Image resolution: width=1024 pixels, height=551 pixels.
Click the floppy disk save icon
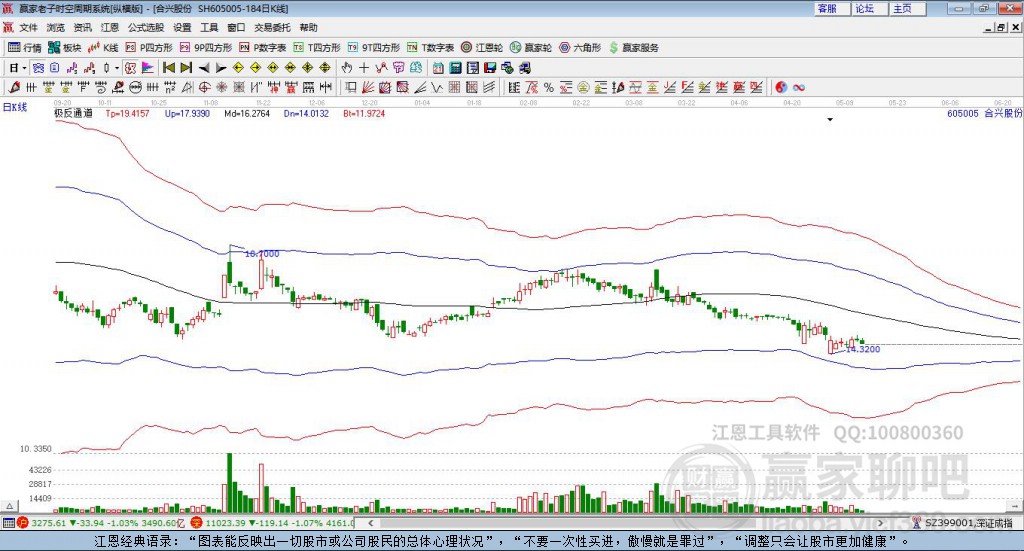pos(490,68)
